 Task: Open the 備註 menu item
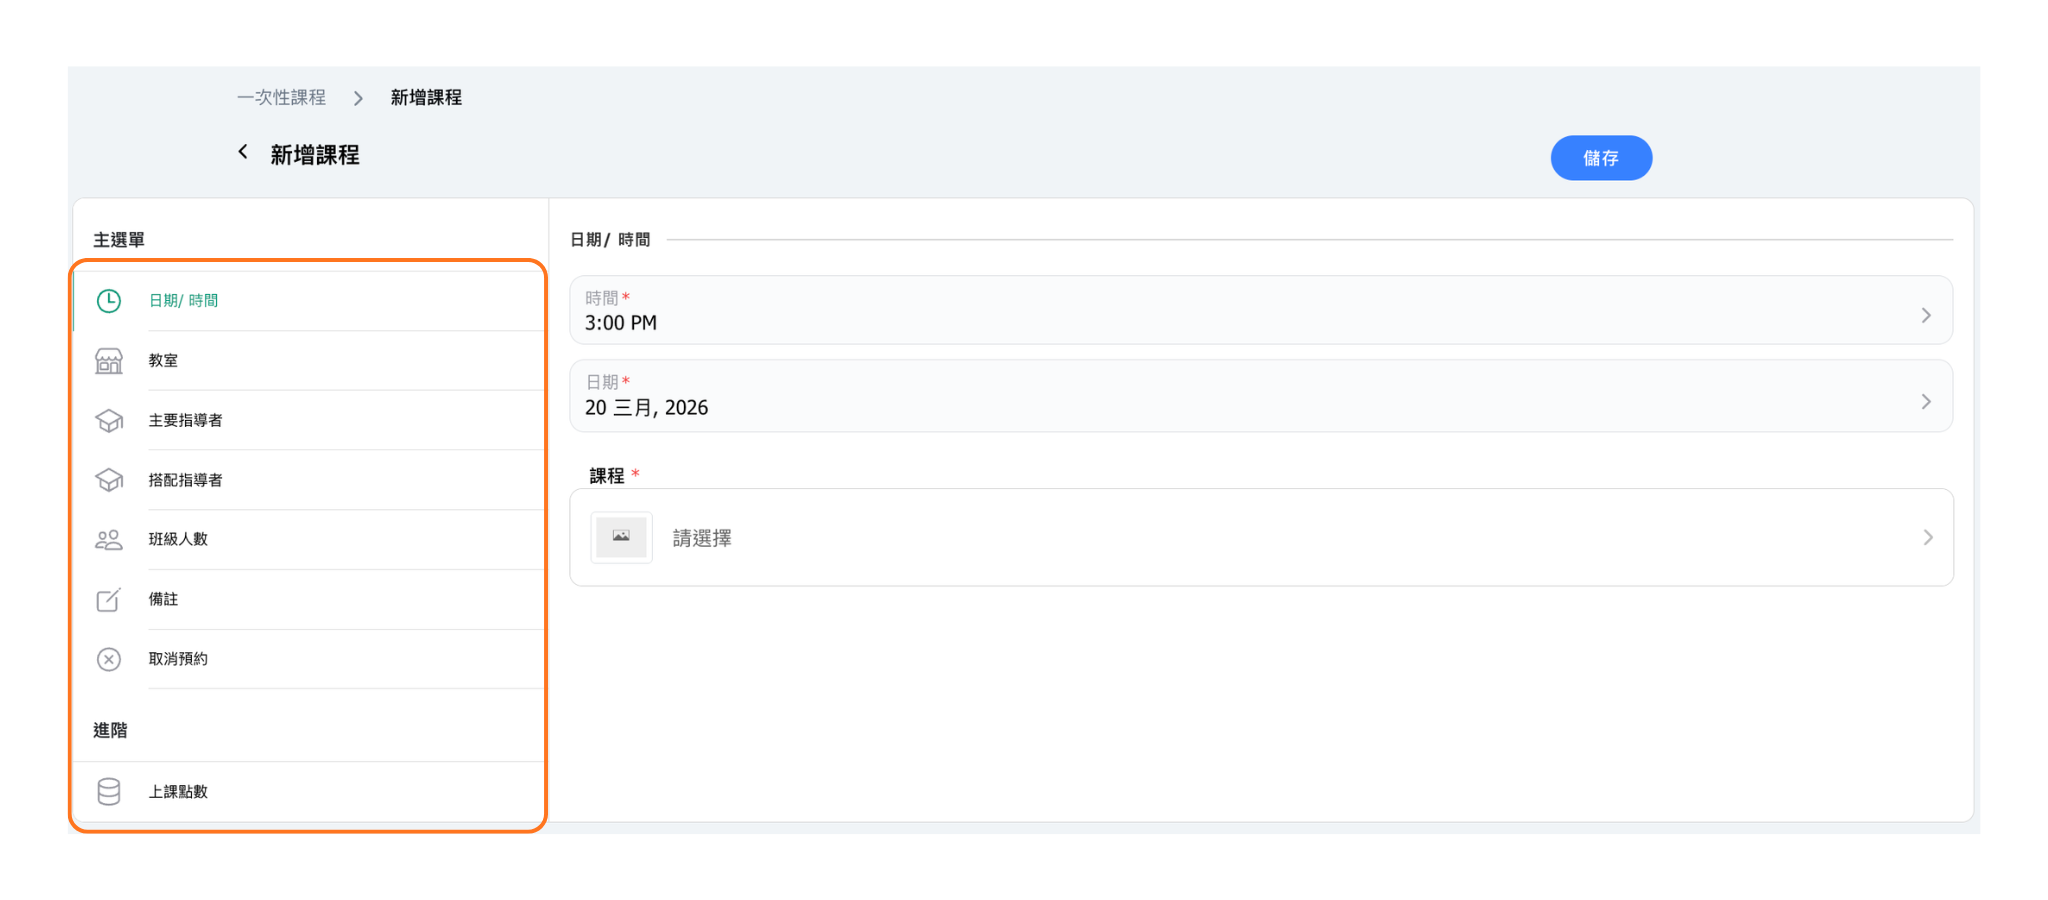click(x=164, y=600)
